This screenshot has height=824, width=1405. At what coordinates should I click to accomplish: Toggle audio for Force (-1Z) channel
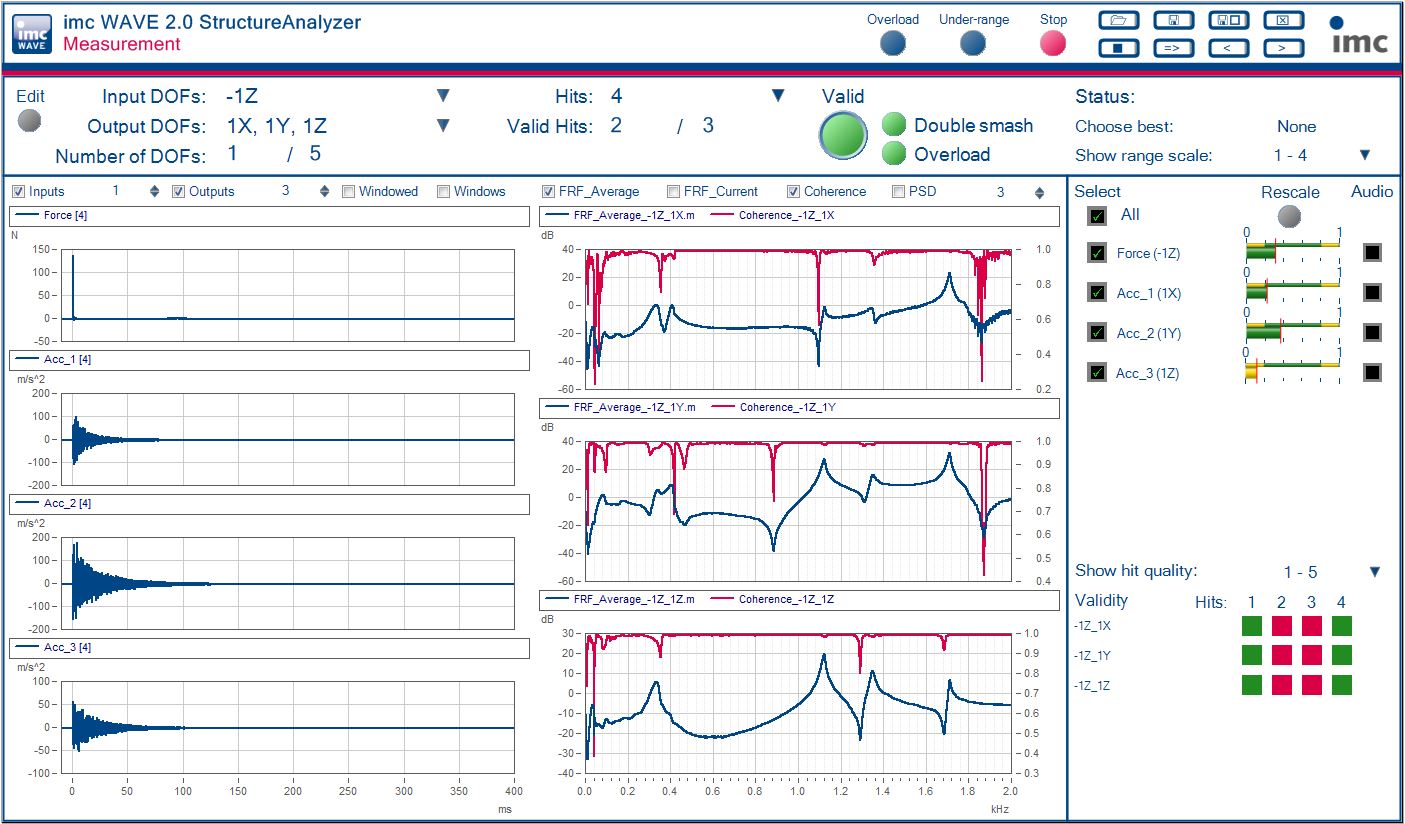pos(1372,253)
